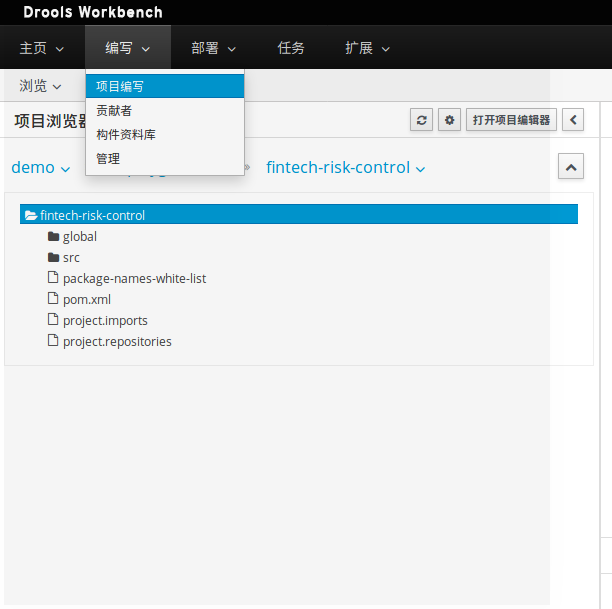Open the project.imports file
The width and height of the screenshot is (612, 609).
point(105,321)
